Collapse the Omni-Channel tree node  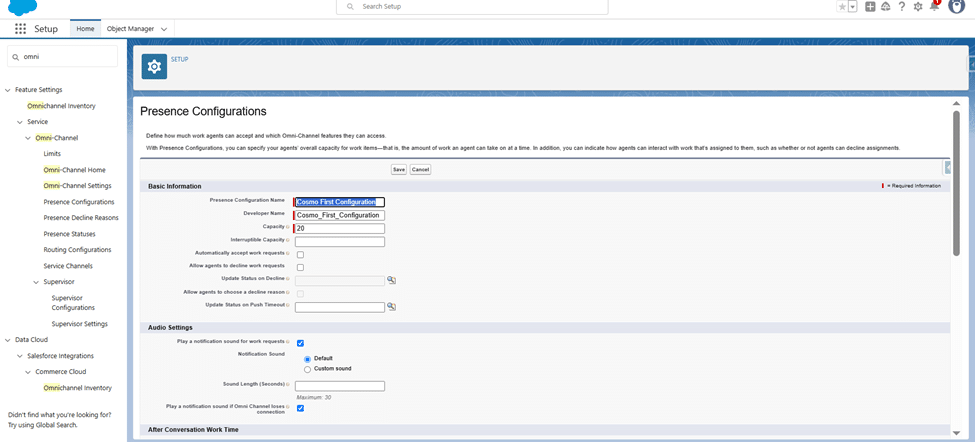coord(28,138)
